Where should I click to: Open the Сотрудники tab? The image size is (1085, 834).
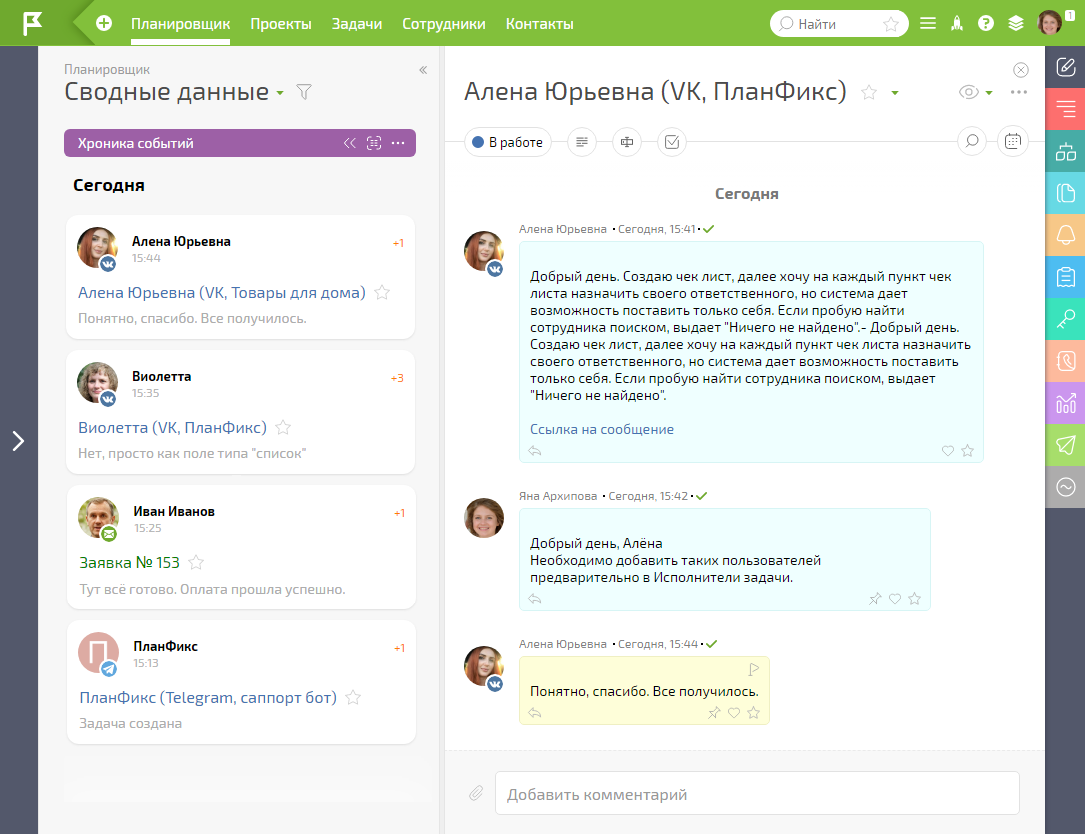coord(444,24)
